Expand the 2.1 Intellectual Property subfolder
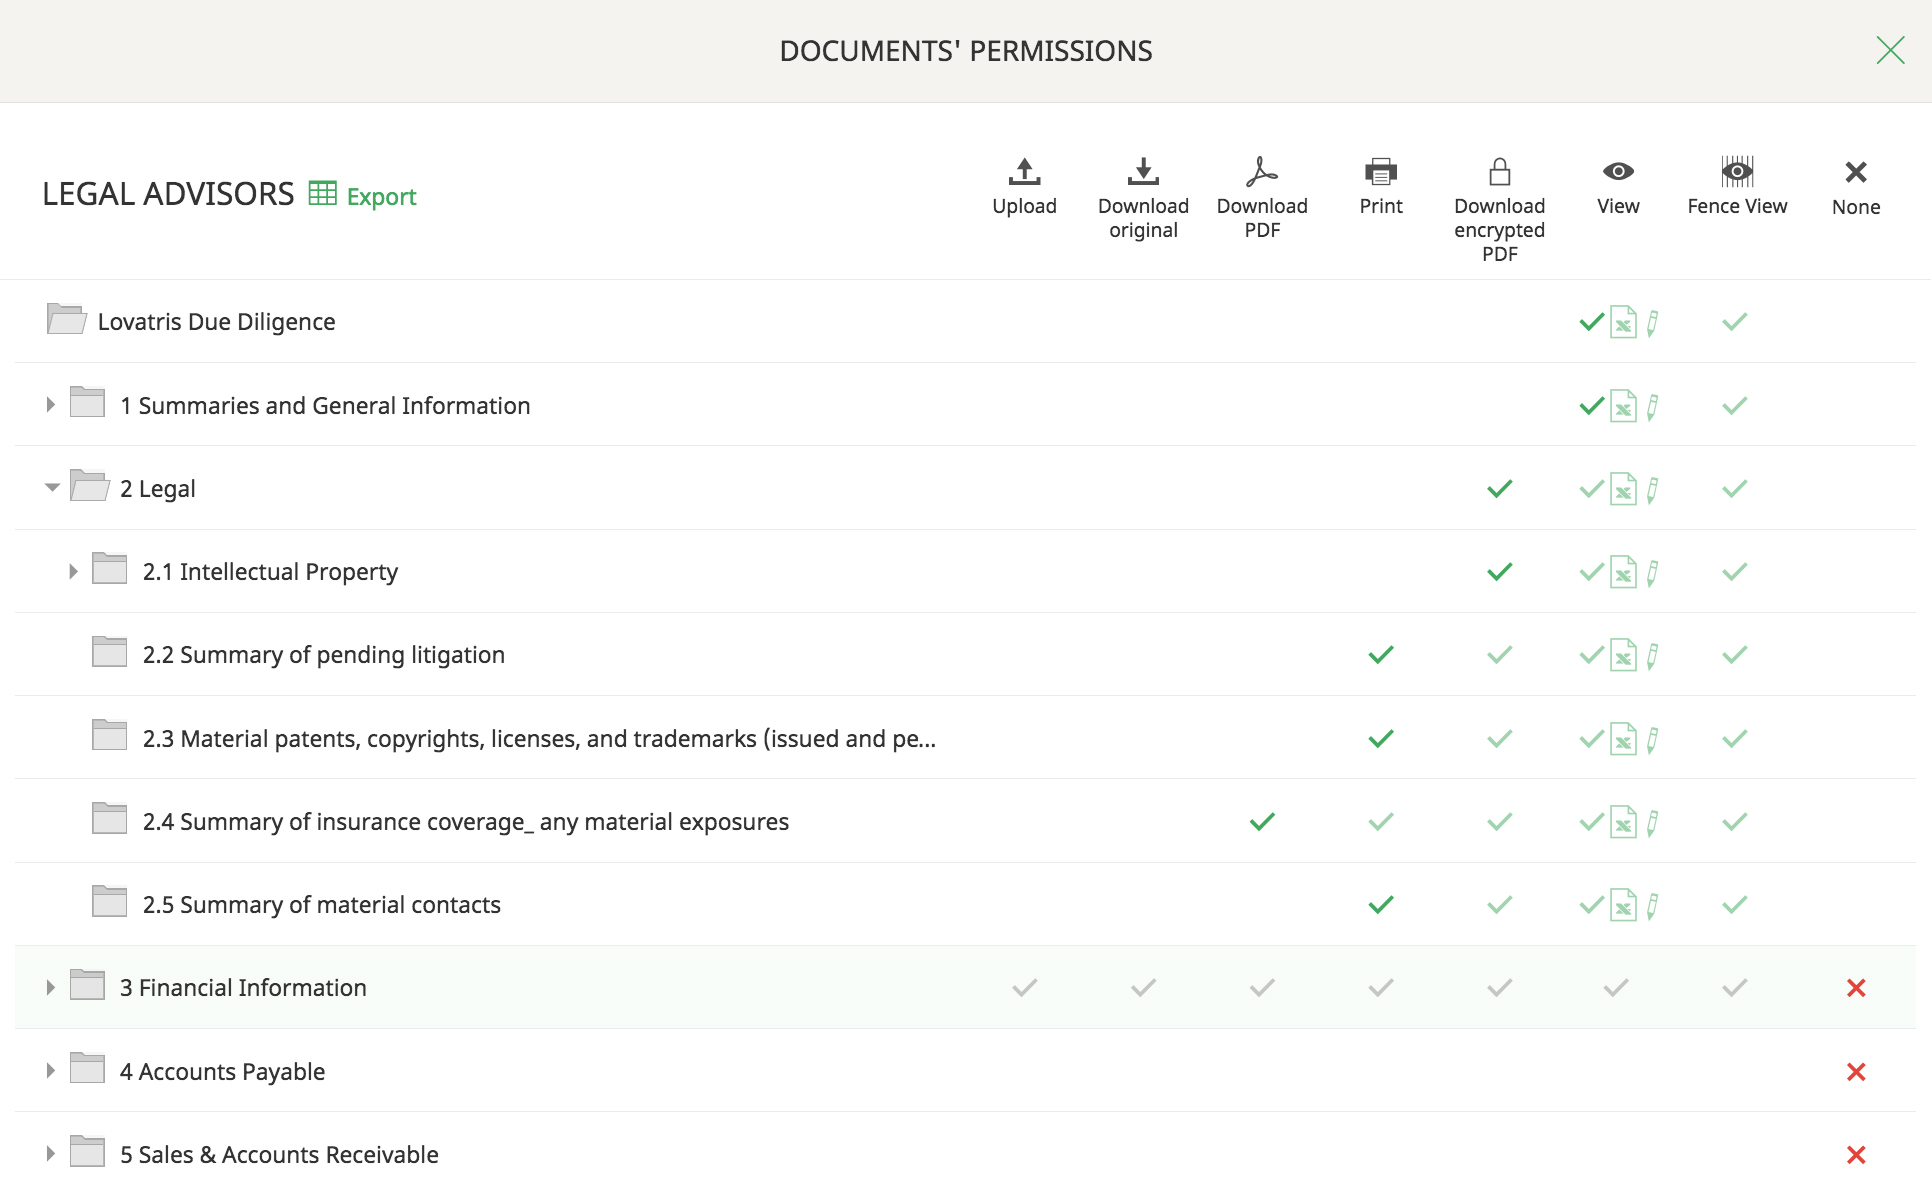 (x=70, y=570)
